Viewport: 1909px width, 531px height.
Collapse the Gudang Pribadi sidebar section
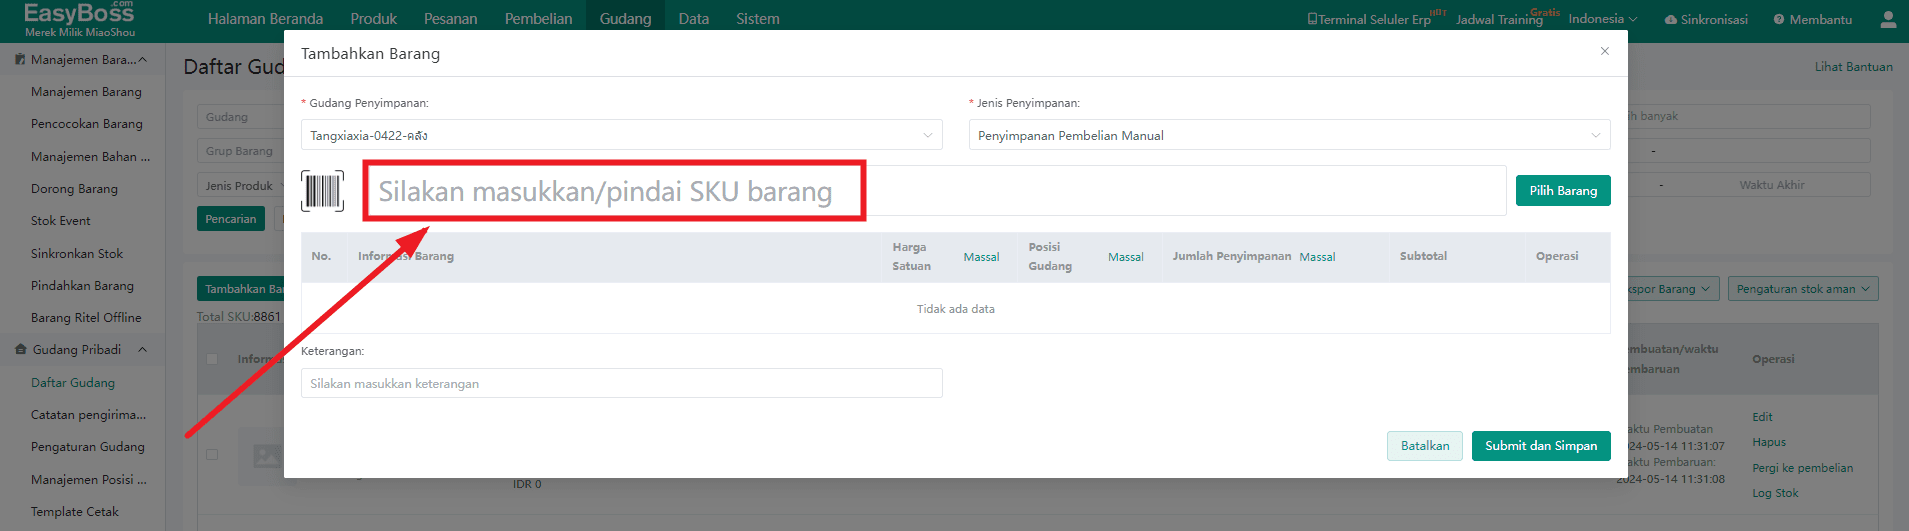(x=142, y=350)
